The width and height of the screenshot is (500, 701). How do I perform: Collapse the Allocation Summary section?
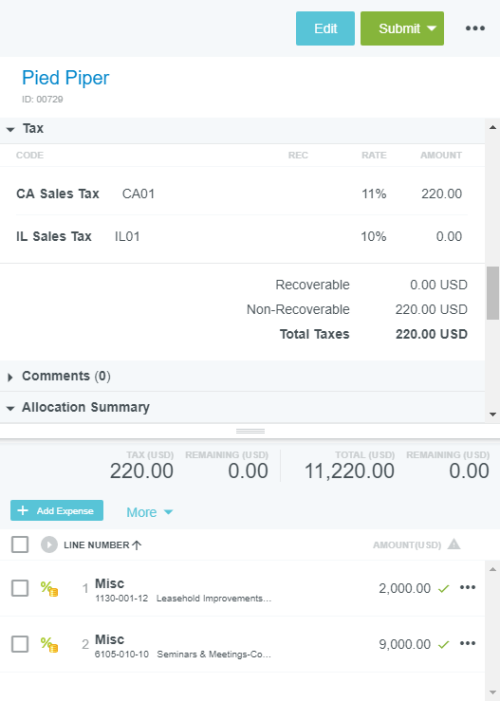(11, 408)
